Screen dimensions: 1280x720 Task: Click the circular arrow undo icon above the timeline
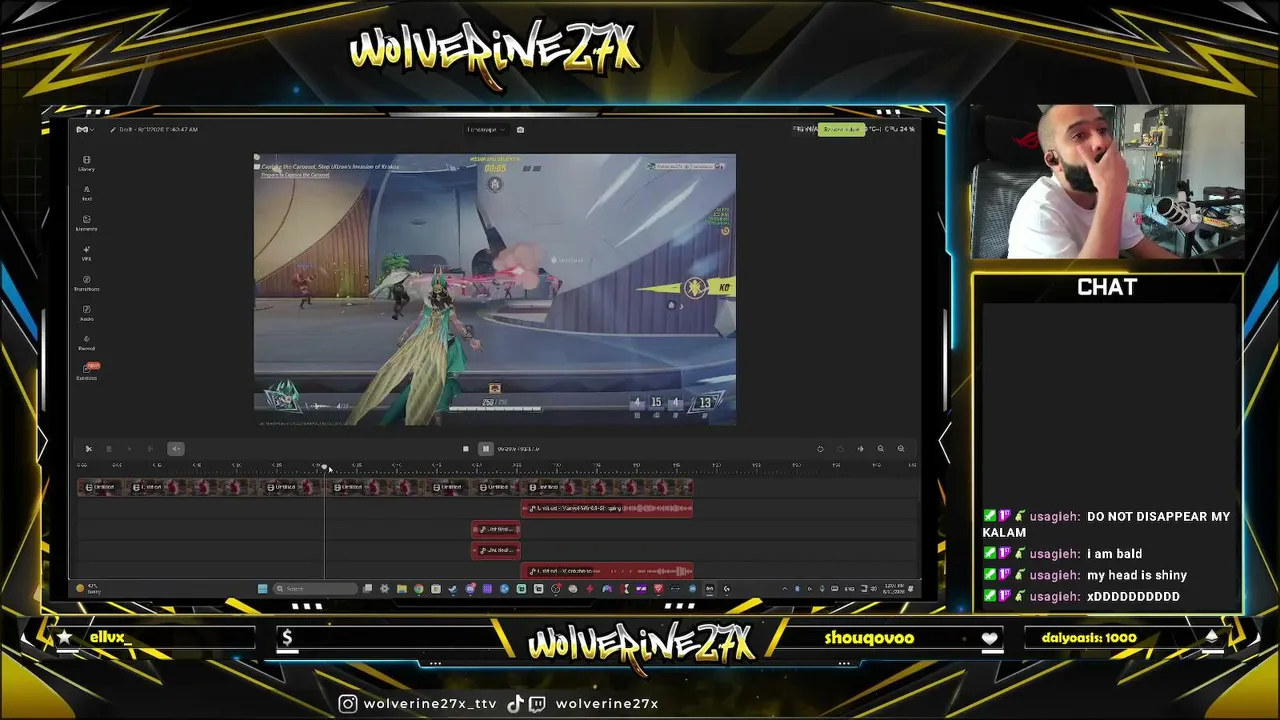(x=820, y=449)
